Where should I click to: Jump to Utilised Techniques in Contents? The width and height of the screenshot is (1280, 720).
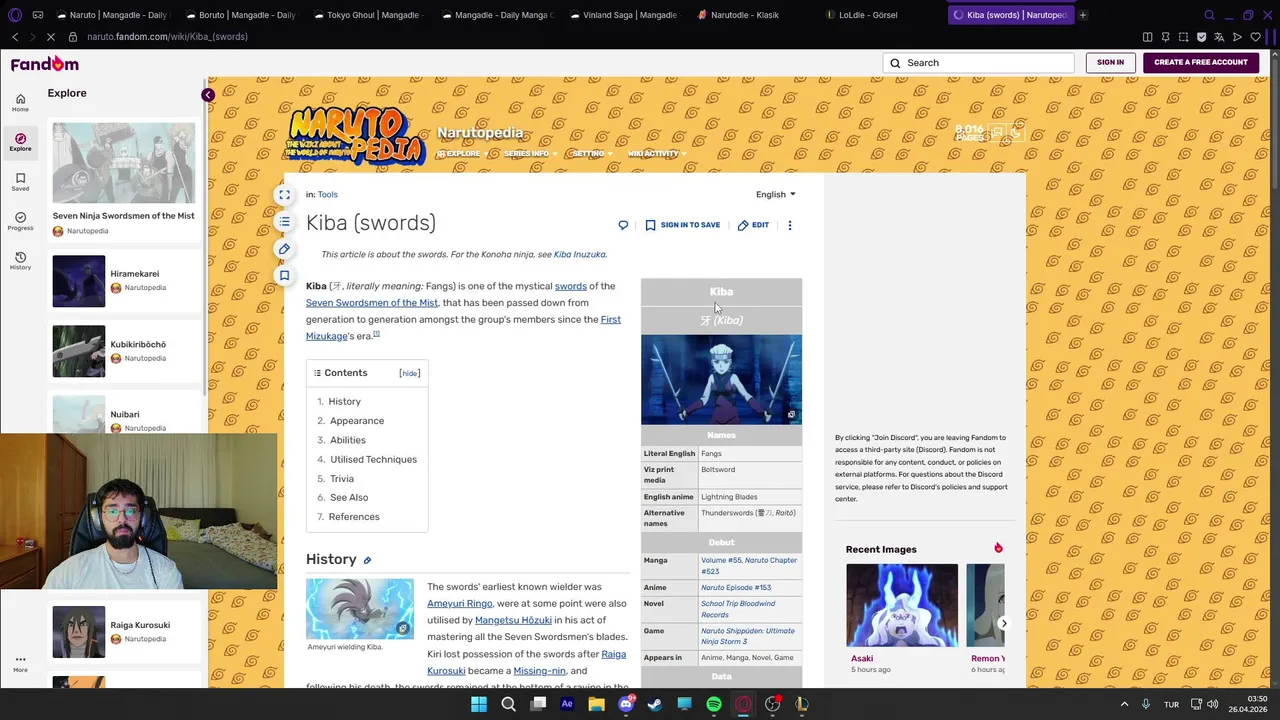373,459
